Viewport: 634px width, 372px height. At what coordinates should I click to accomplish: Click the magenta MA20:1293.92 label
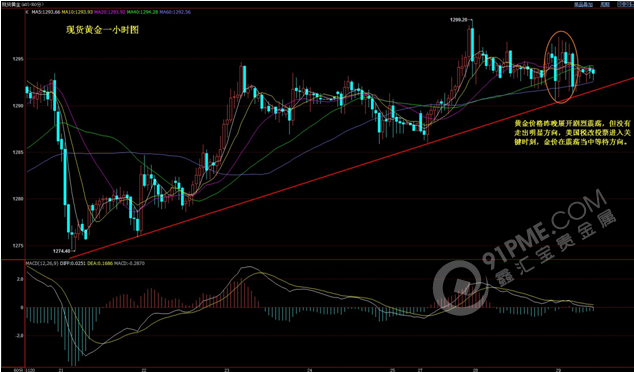click(x=110, y=12)
